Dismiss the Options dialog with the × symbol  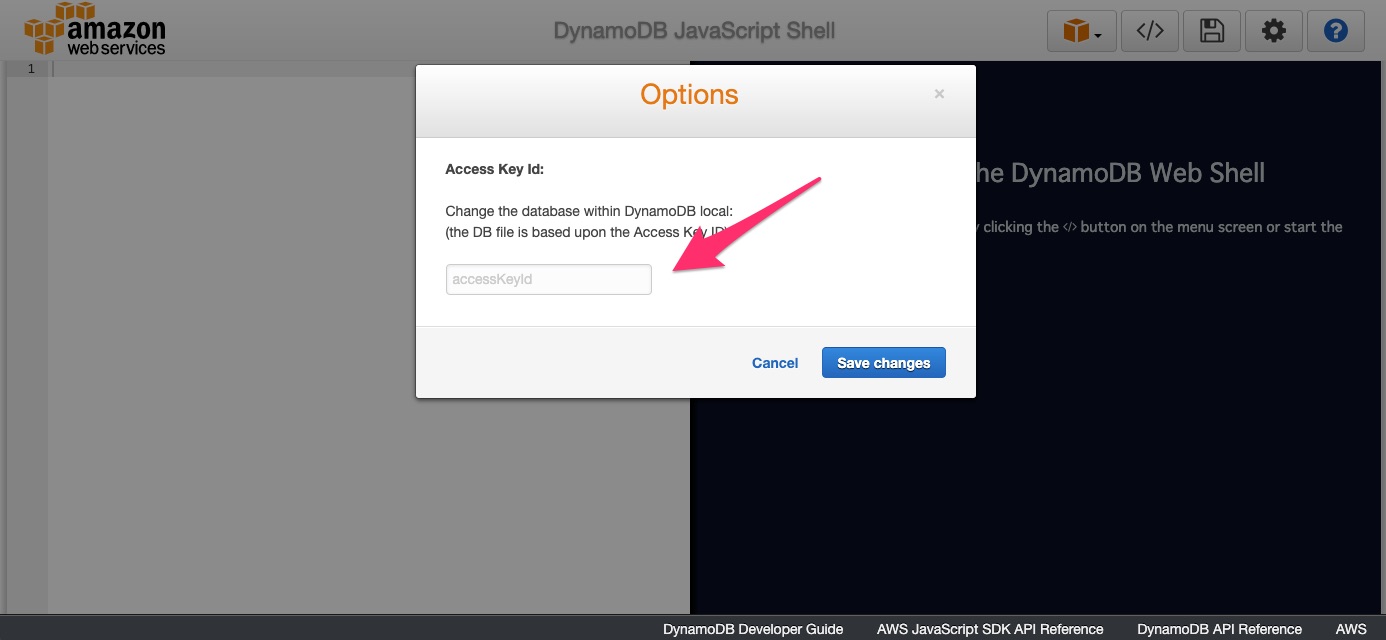pyautogui.click(x=939, y=93)
